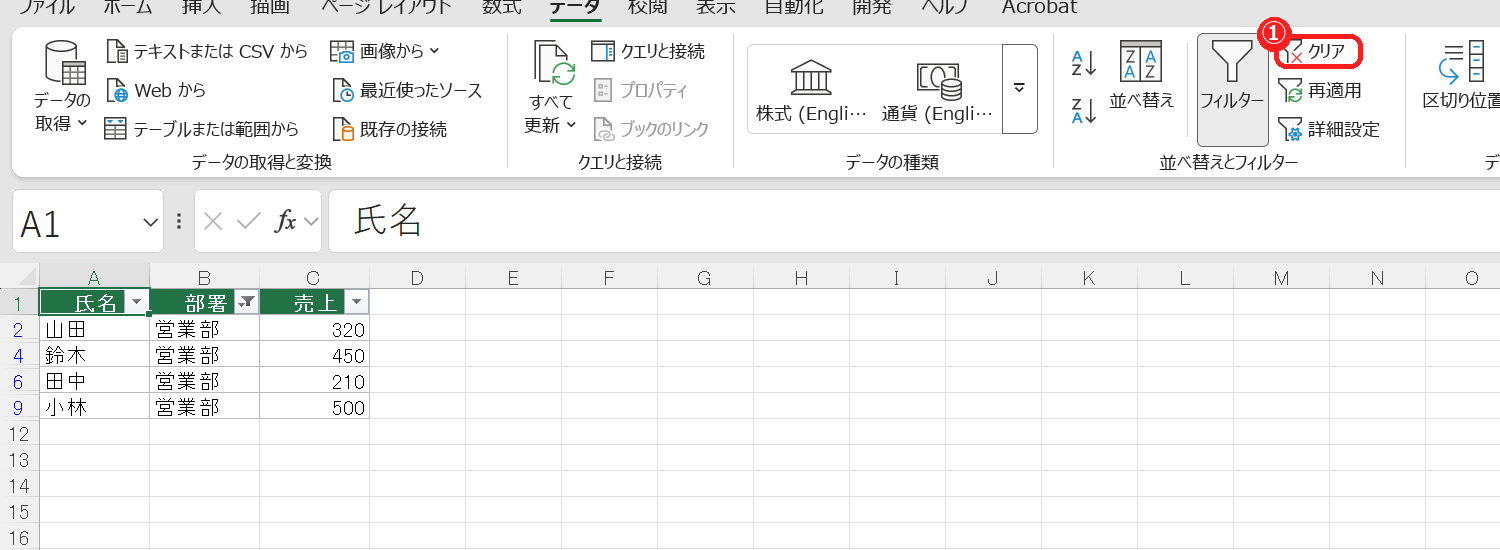
Task: Select cell containing 鈴木
Action: [94, 355]
